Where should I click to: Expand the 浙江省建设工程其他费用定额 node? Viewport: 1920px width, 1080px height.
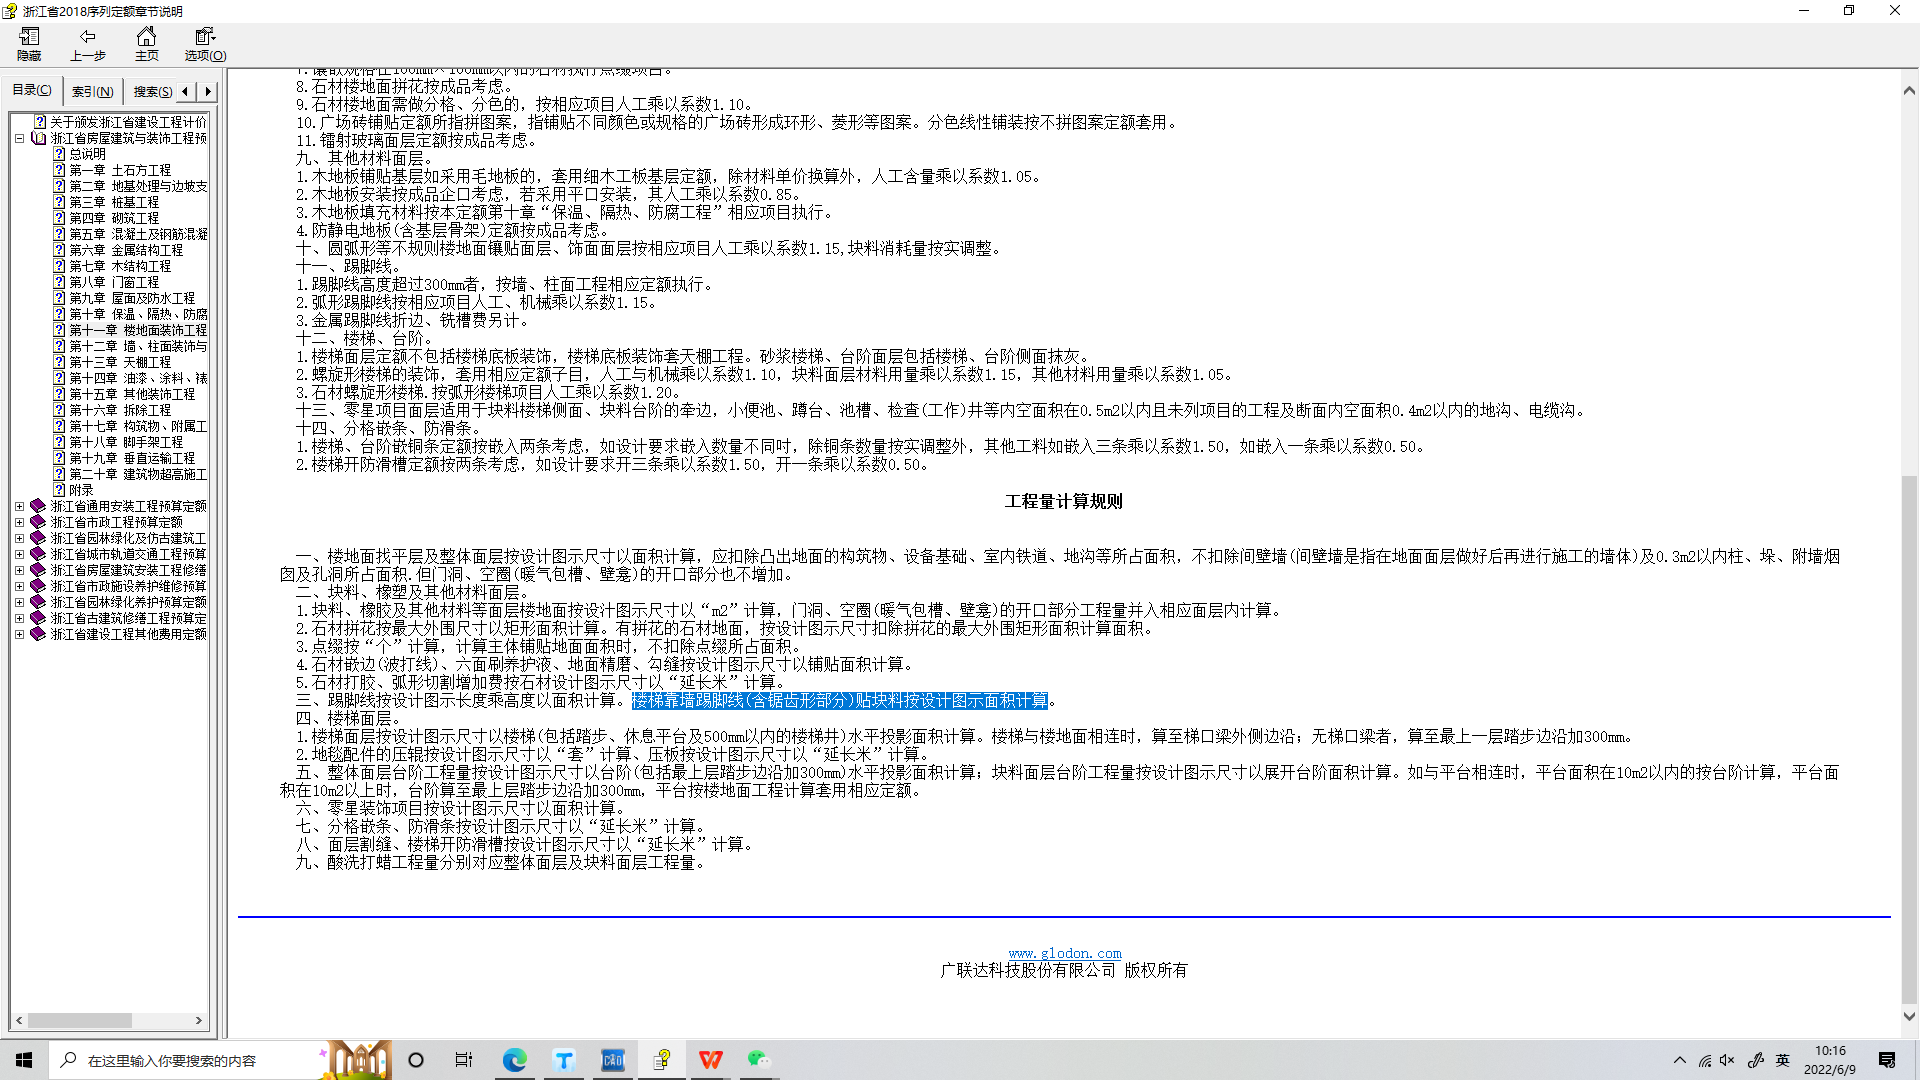click(19, 634)
